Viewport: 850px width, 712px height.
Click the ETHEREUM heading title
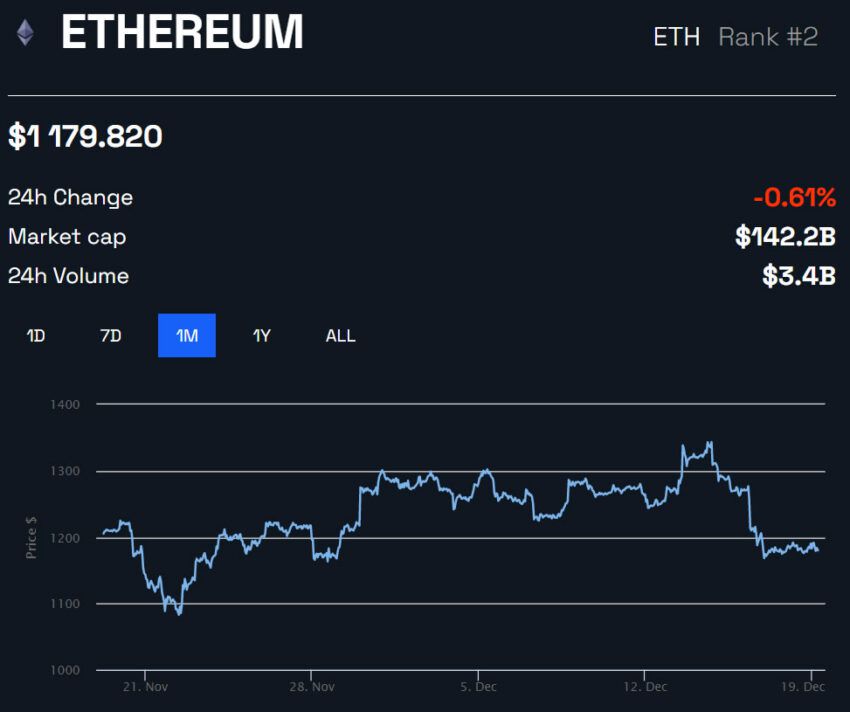[183, 33]
